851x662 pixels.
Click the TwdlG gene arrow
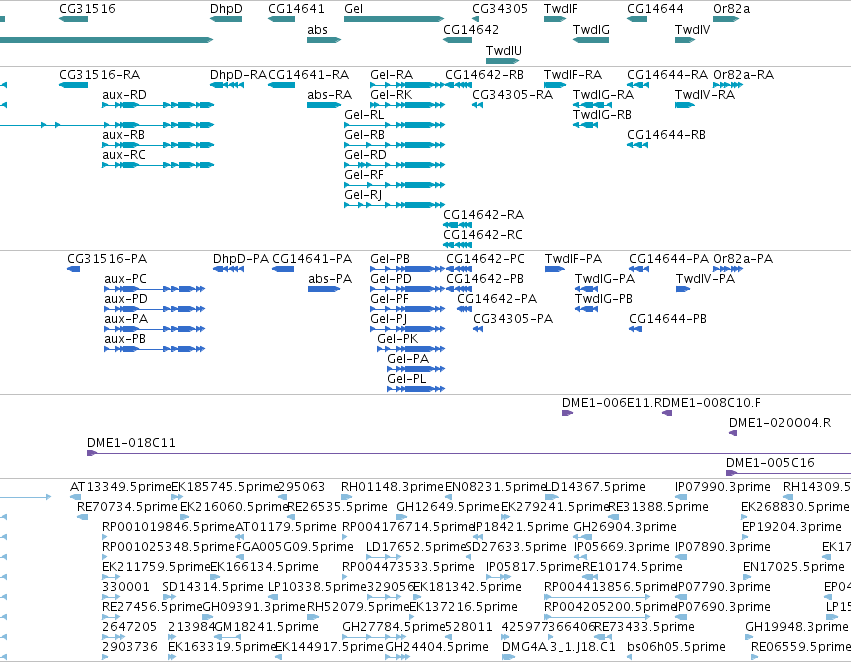coord(591,40)
